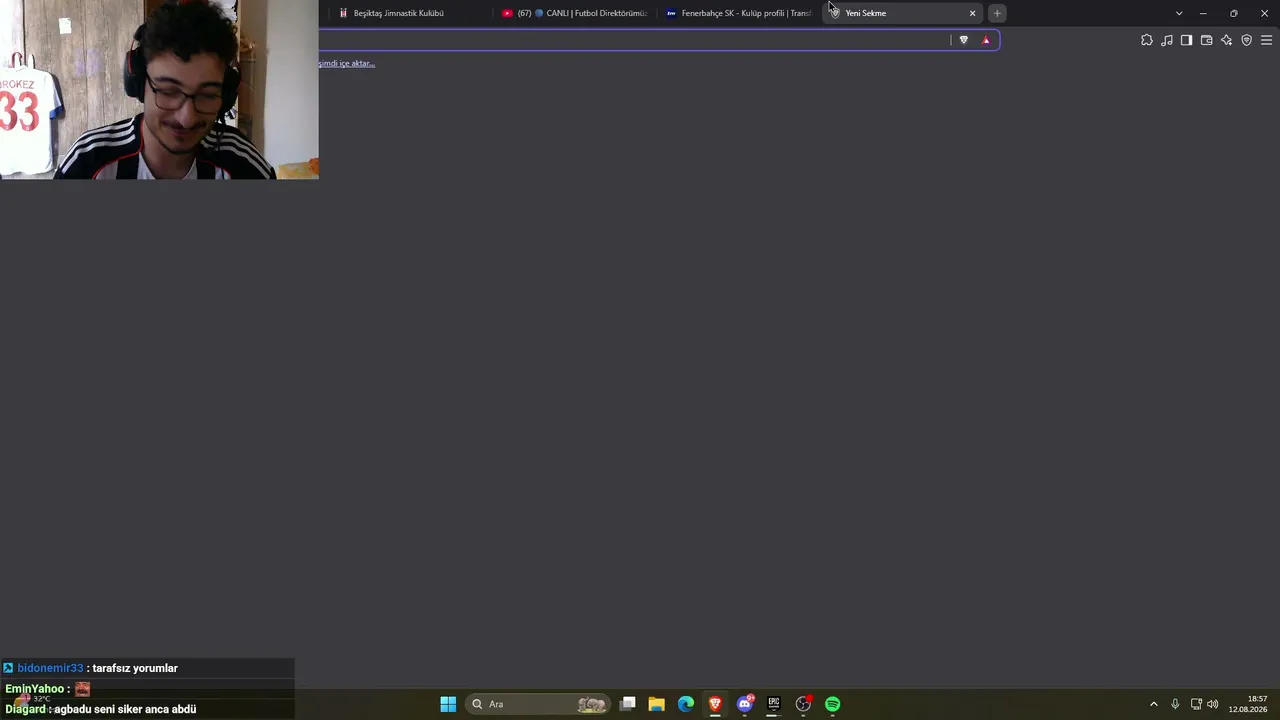Open the media control music note icon
1280x720 pixels.
tap(1167, 40)
